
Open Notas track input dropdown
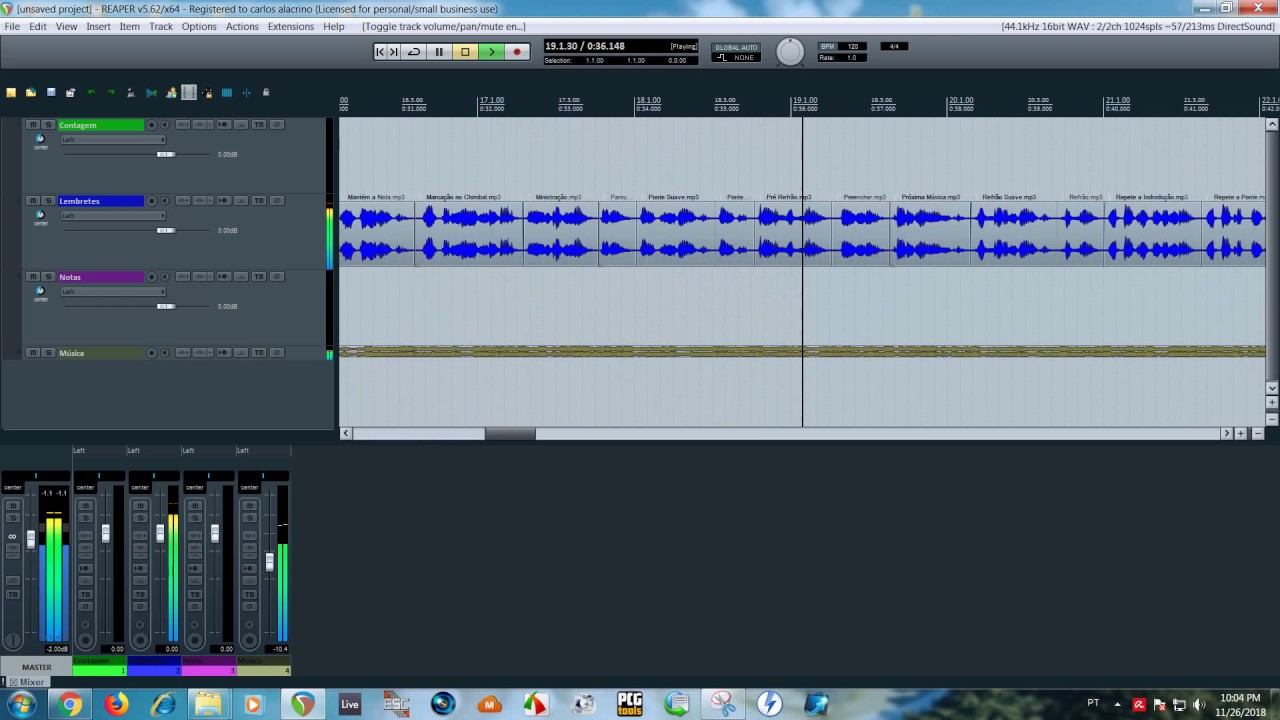coord(113,292)
